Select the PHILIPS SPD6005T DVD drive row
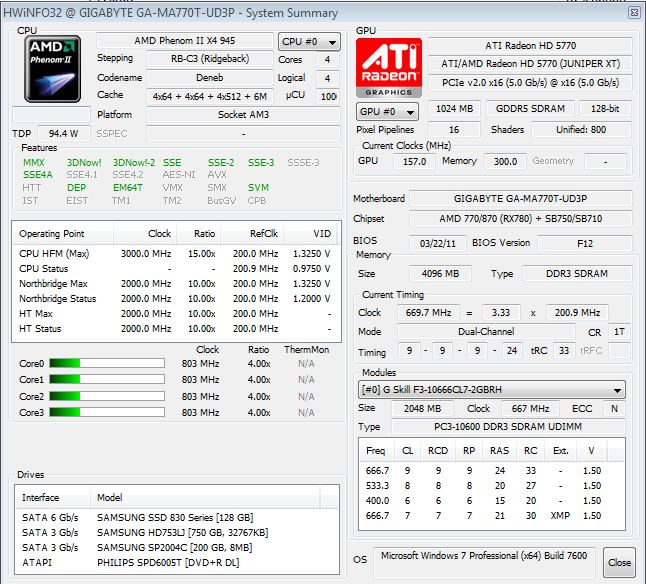This screenshot has width=646, height=584. coord(176,563)
